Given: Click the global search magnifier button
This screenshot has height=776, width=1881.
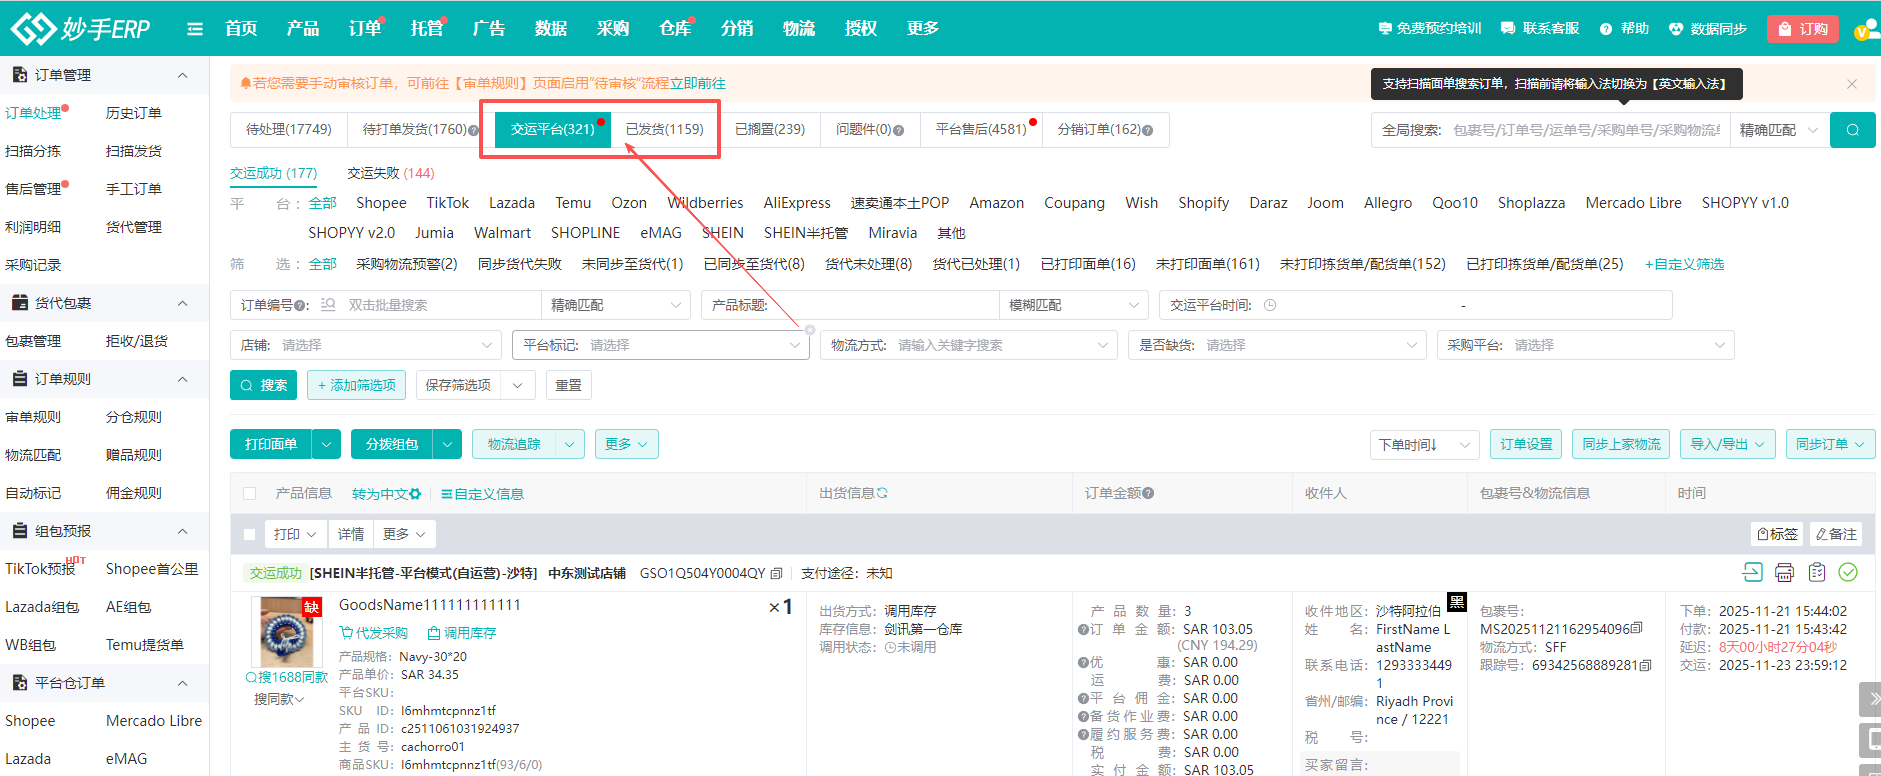Looking at the screenshot, I should pos(1852,130).
